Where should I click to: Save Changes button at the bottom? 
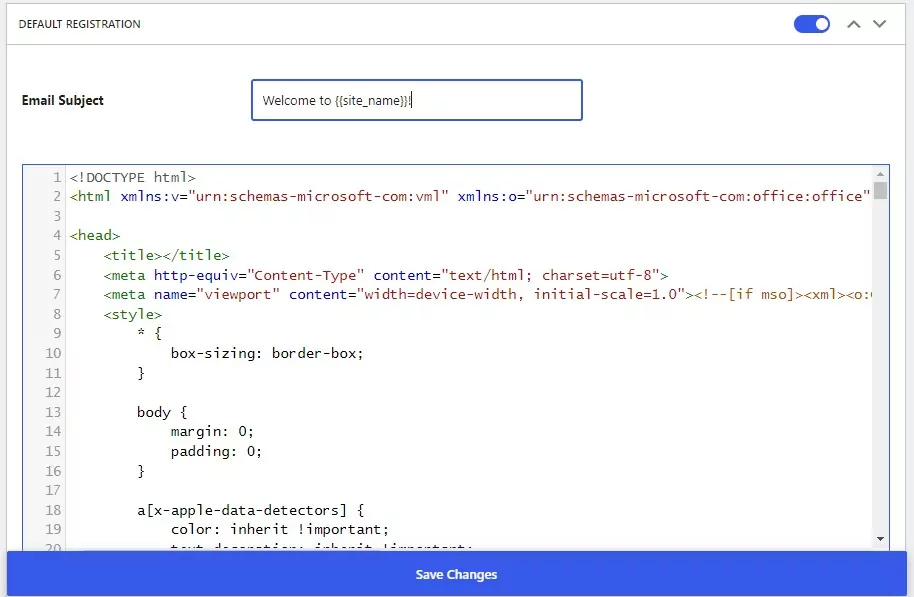pos(457,574)
